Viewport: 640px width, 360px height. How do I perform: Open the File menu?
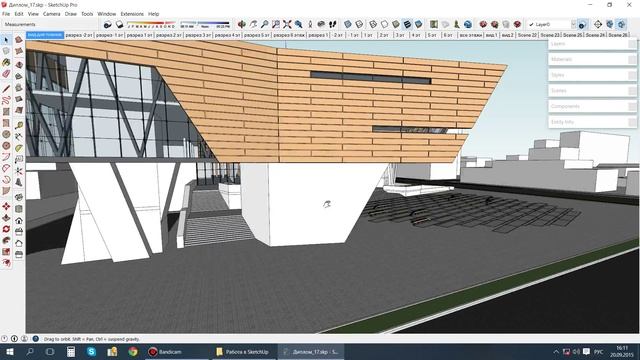pyautogui.click(x=6, y=14)
